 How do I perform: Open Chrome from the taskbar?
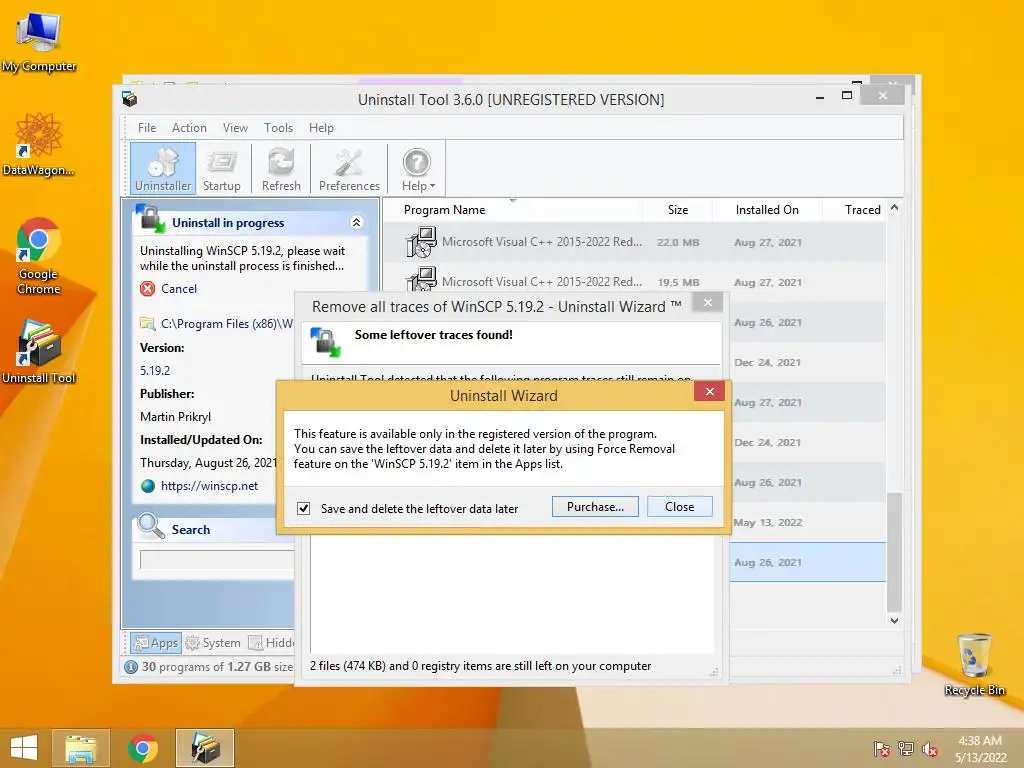coord(142,748)
